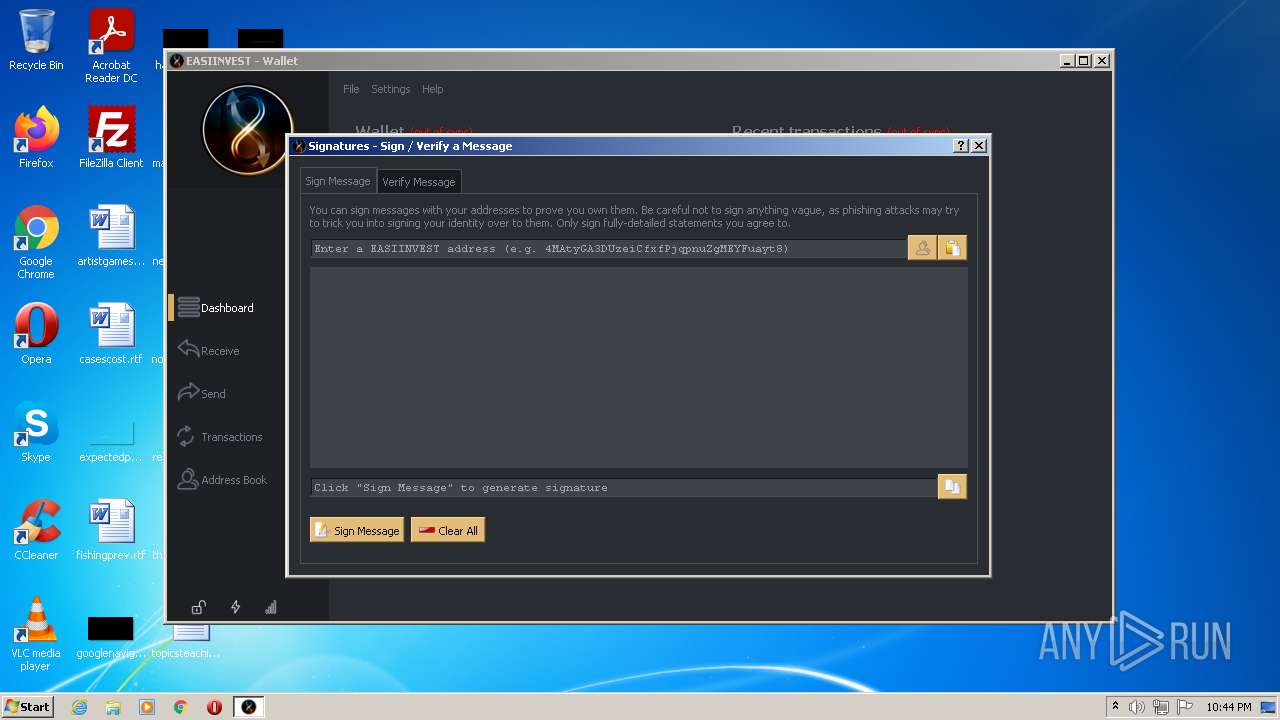Open the network tray icon
This screenshot has height=720, width=1280.
(1161, 707)
